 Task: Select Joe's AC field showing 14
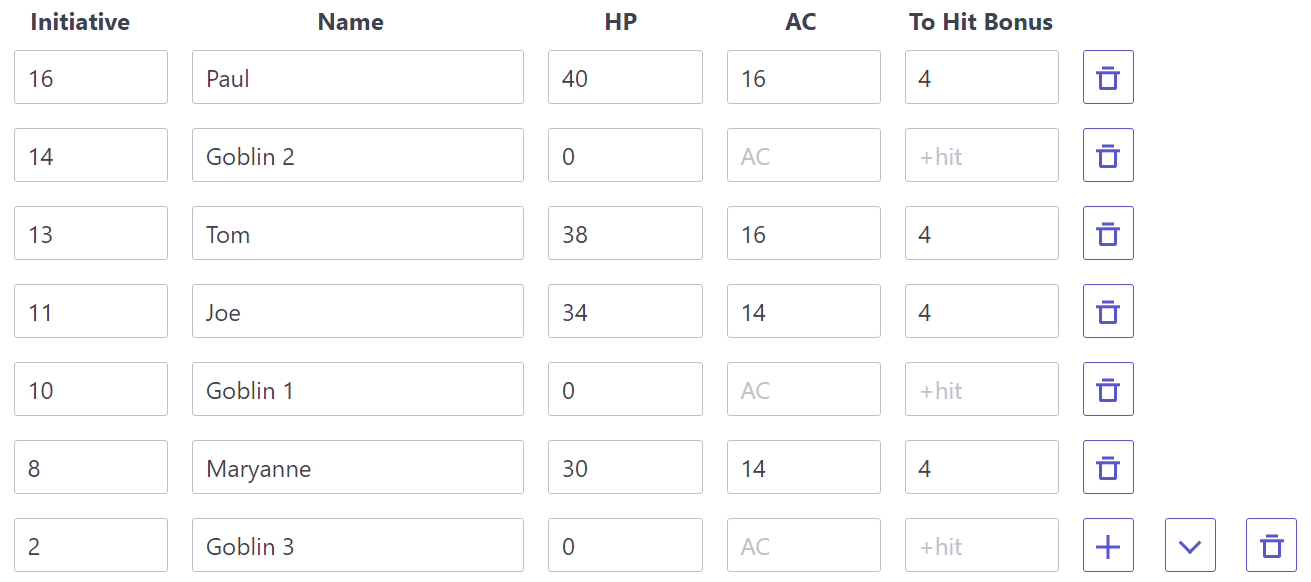(803, 311)
